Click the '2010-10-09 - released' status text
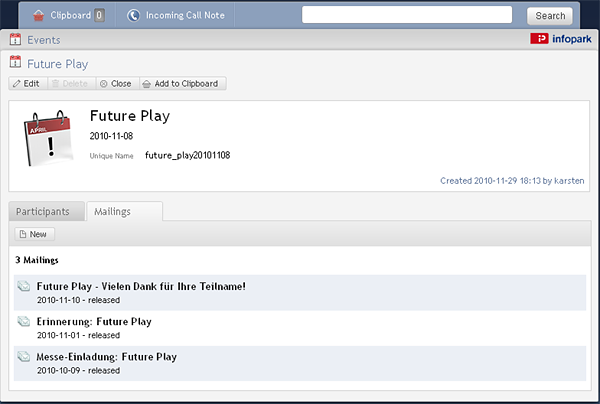600x404 pixels. 78,370
